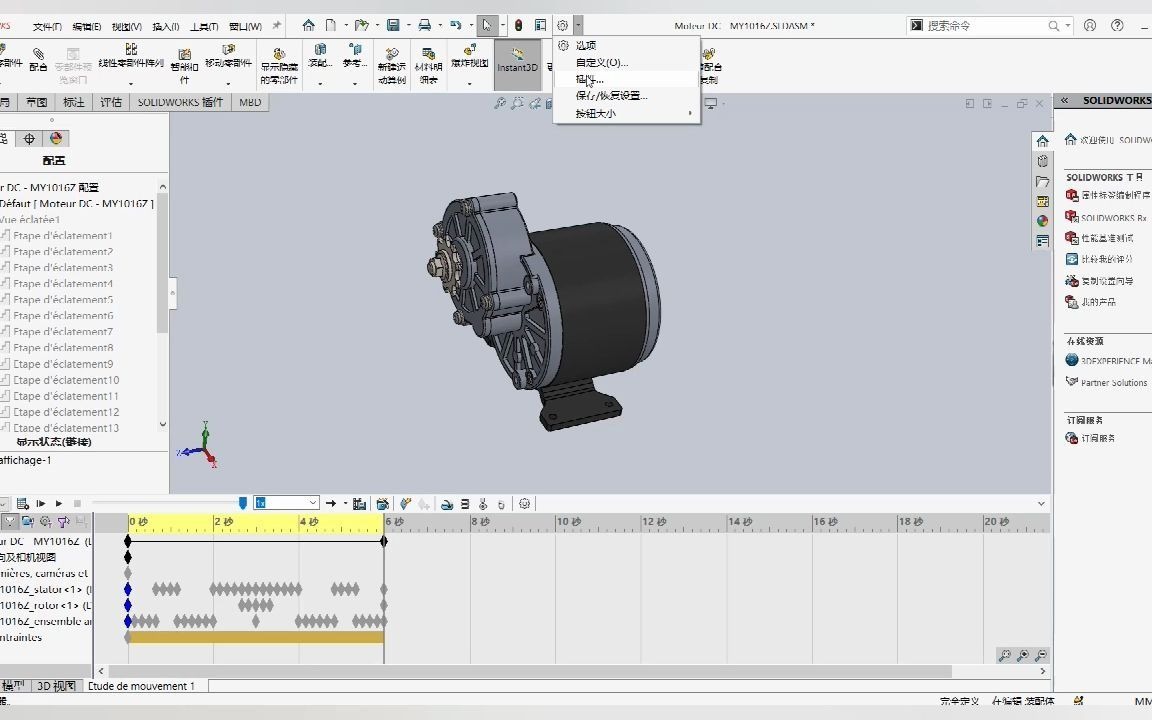Viewport: 1152px width, 720px height.
Task: Click the Instant3D tool button
Action: (x=517, y=62)
